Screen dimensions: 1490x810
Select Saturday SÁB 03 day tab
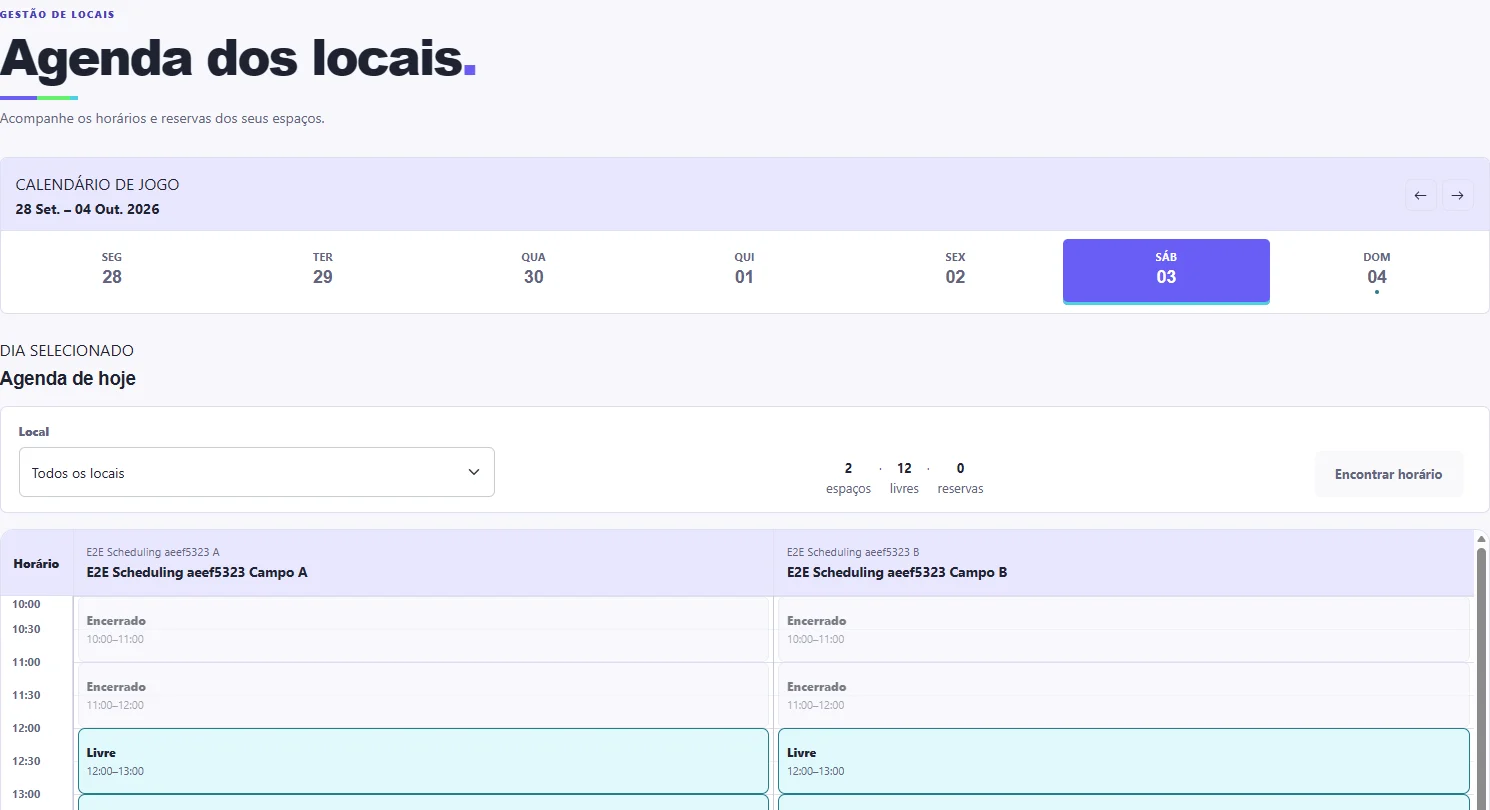[x=1166, y=271]
